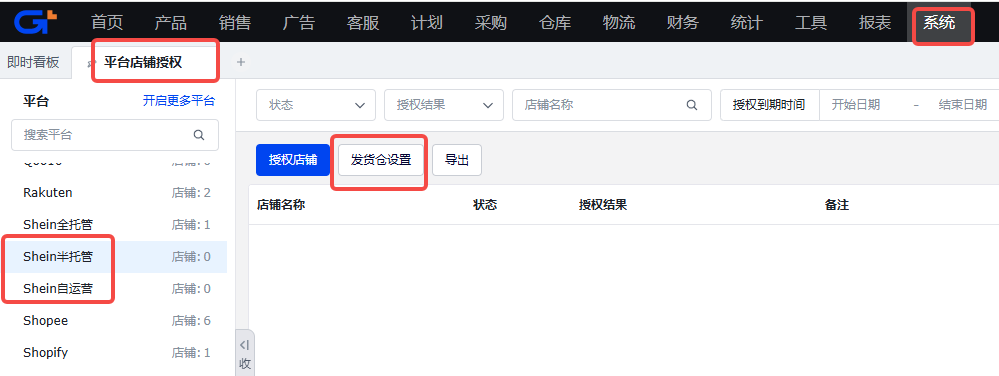Viewport: 999px width, 376px height.
Task: Open 计划 menu
Action: pos(427,23)
